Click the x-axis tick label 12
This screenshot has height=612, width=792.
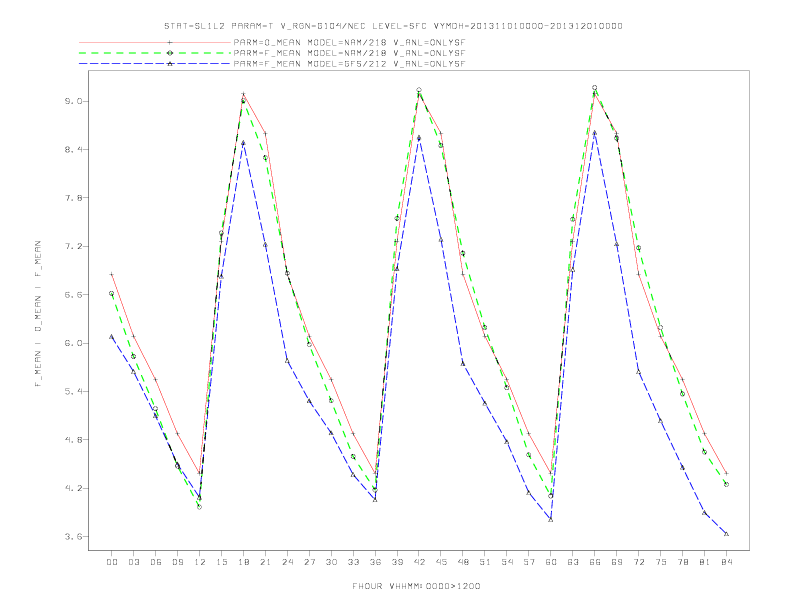tap(200, 562)
